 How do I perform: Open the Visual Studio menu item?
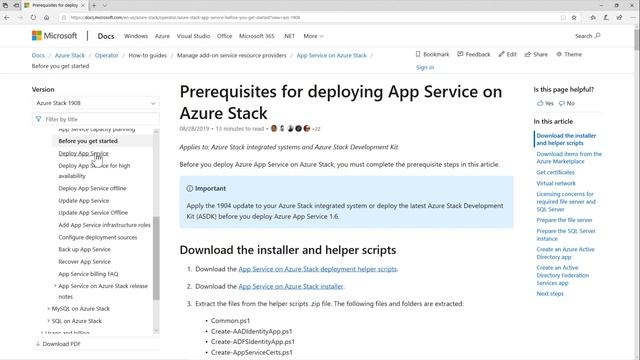click(193, 36)
